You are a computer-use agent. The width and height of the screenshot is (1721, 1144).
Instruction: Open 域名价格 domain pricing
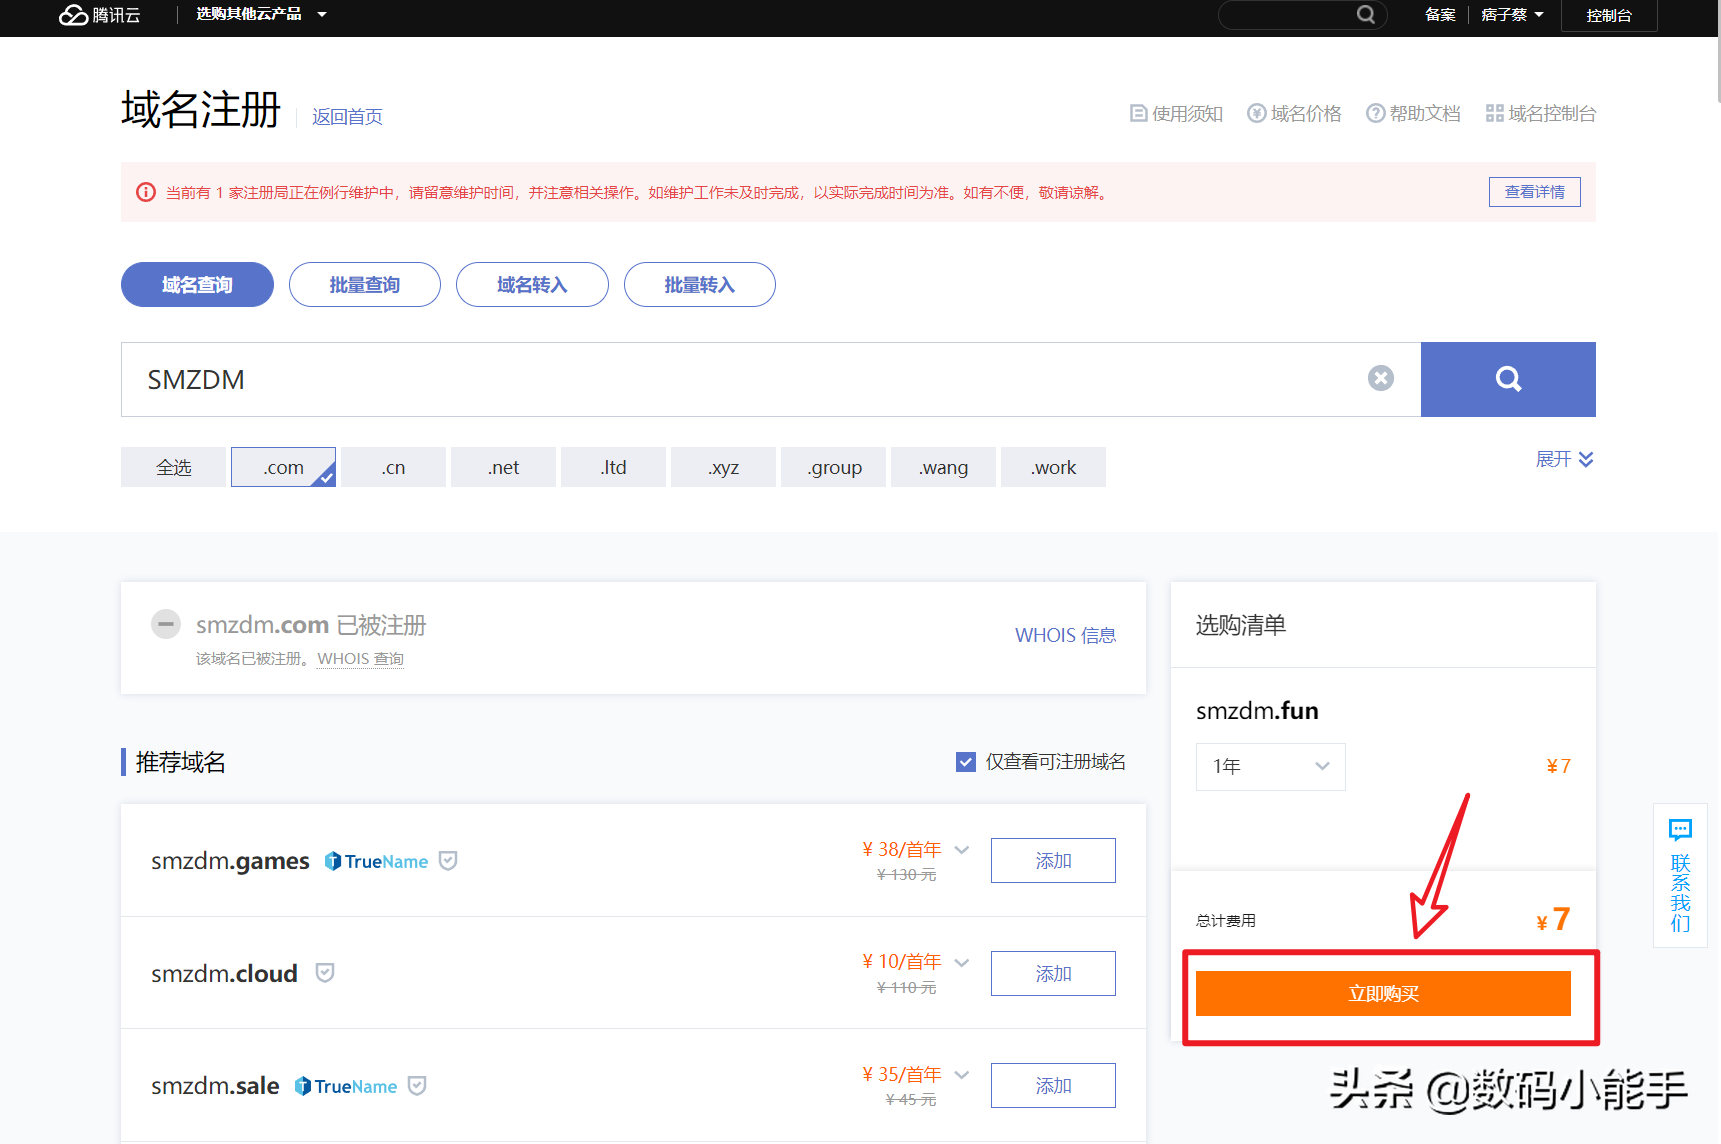[x=1295, y=113]
